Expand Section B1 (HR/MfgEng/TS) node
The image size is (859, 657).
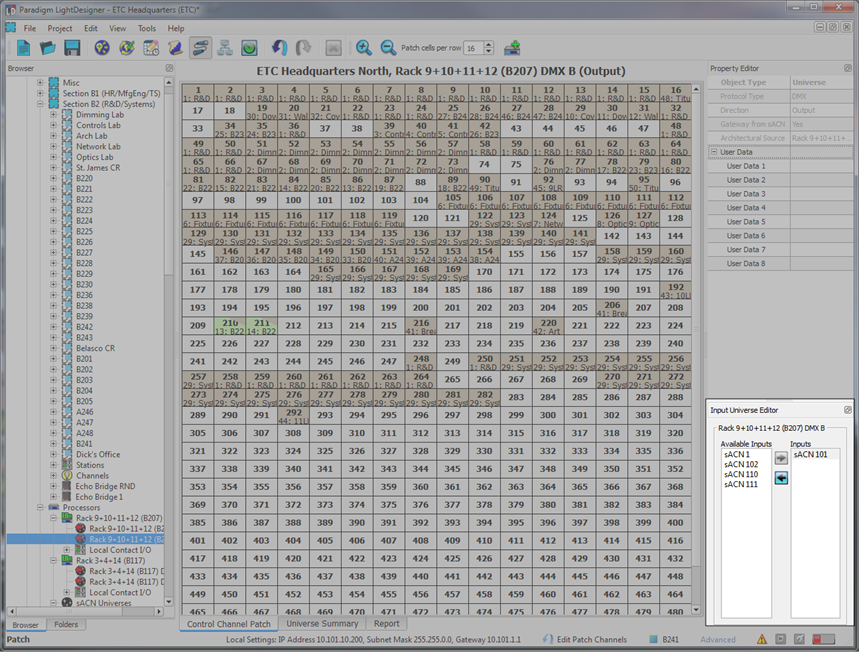click(x=40, y=93)
